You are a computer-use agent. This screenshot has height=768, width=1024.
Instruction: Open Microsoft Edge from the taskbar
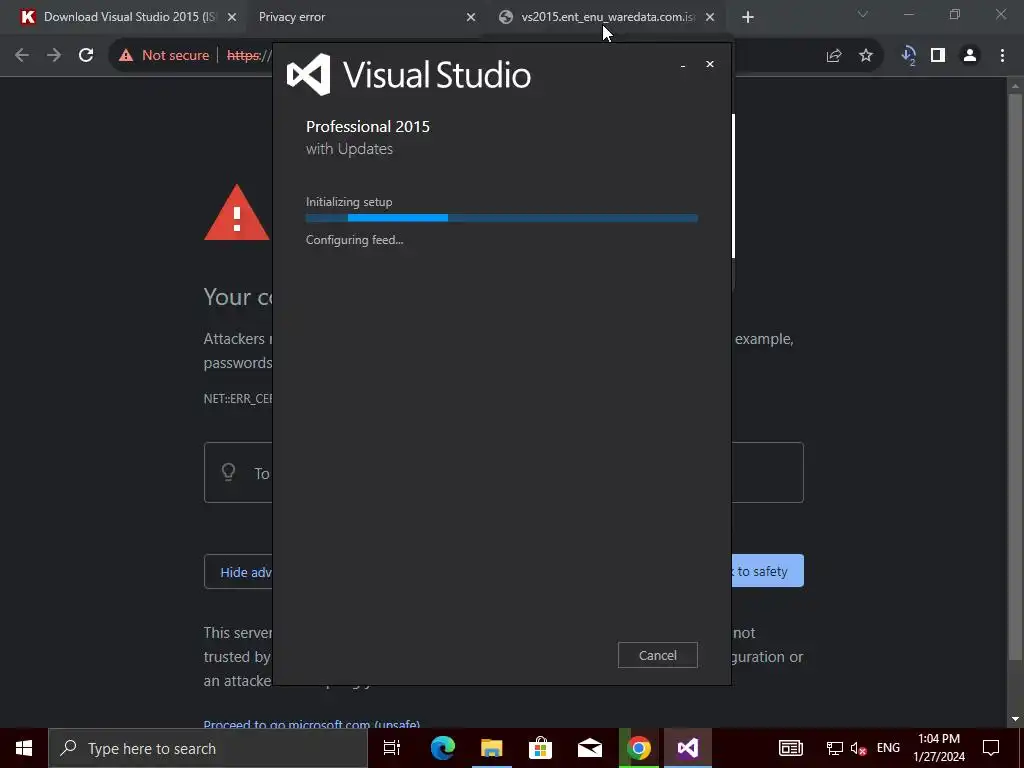(442, 748)
